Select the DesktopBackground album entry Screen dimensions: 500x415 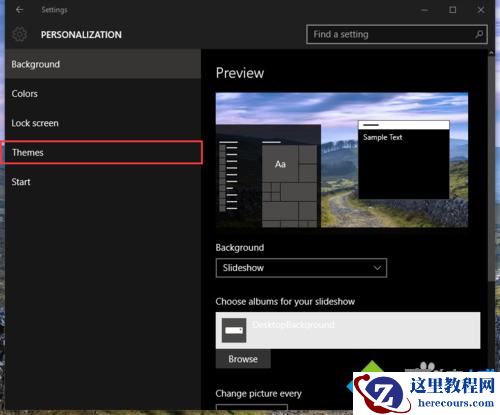pyautogui.click(x=348, y=330)
